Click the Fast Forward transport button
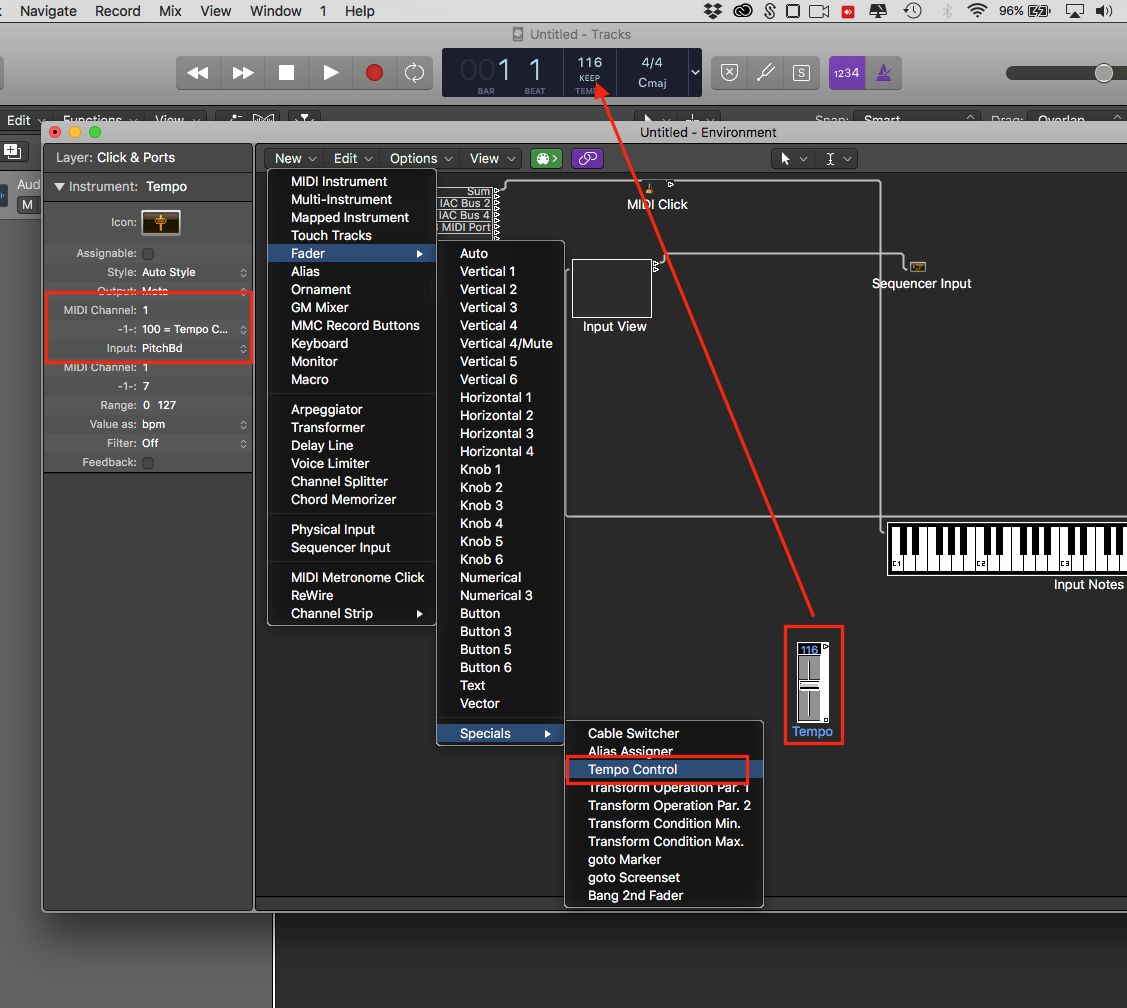This screenshot has width=1127, height=1008. pyautogui.click(x=242, y=73)
